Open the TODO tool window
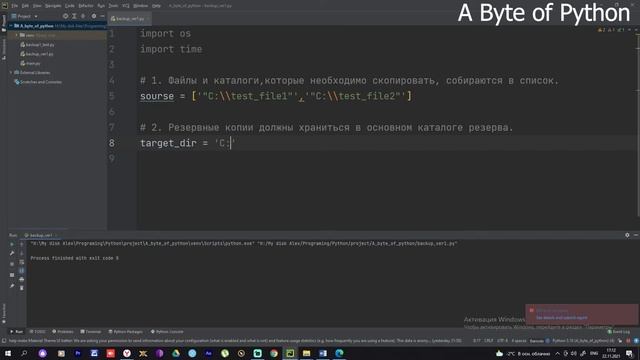The height and width of the screenshot is (360, 640). pos(38,332)
